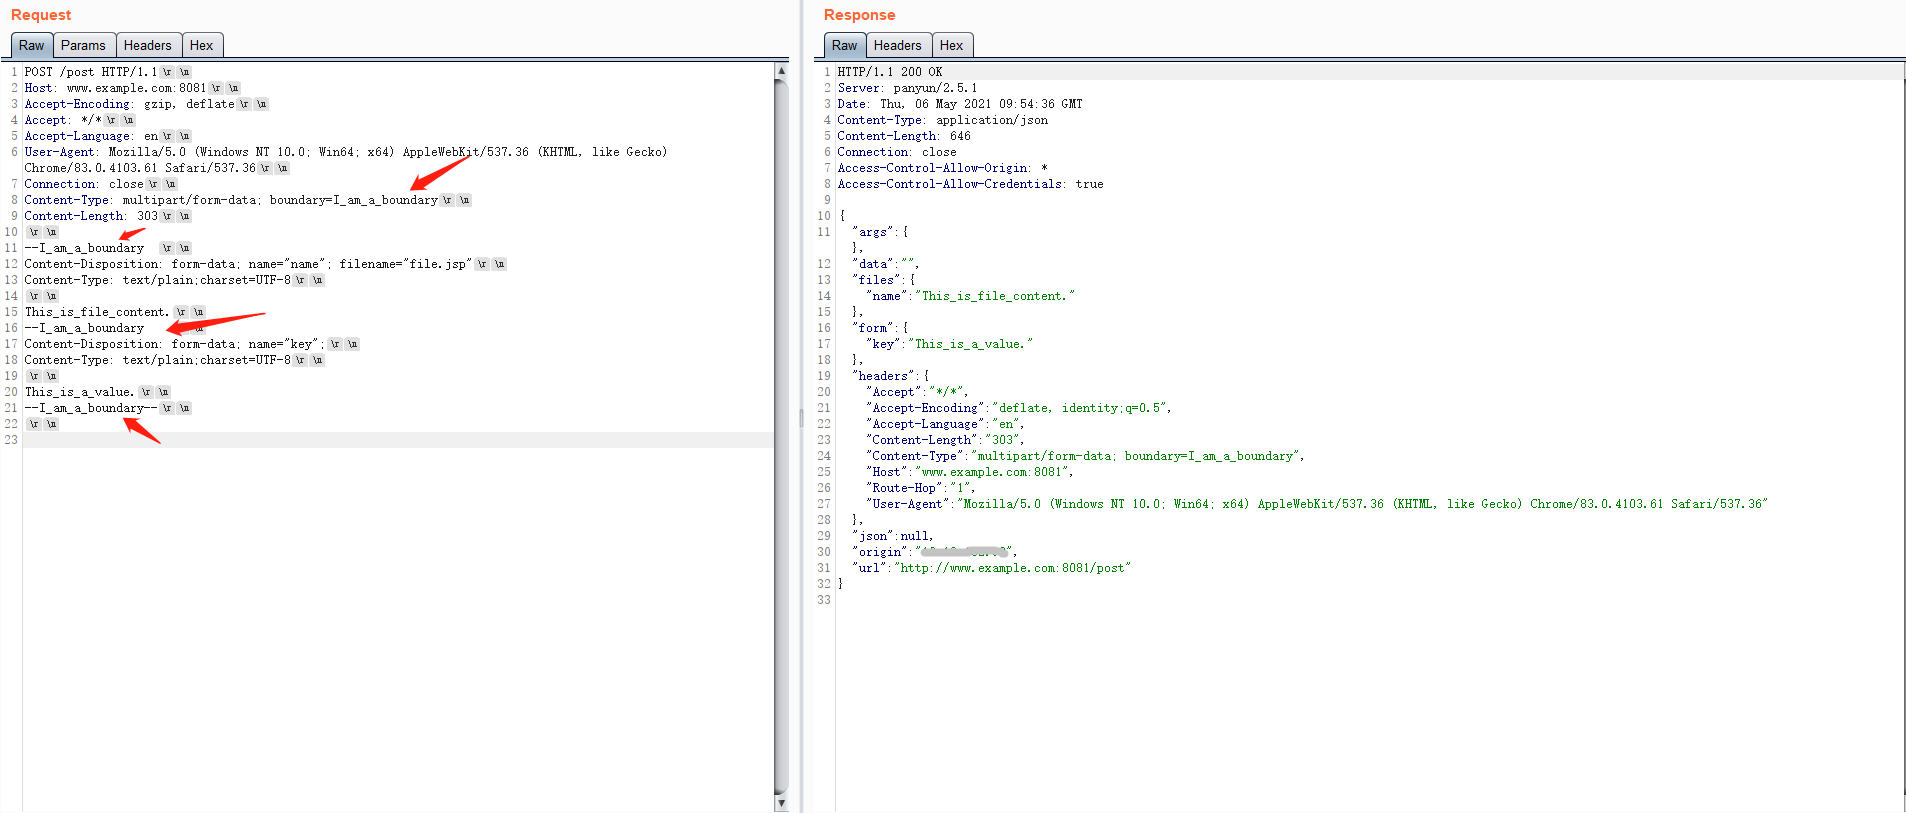Click the request Content-Type multipart/form-data line
The image size is (1906, 813).
click(231, 200)
